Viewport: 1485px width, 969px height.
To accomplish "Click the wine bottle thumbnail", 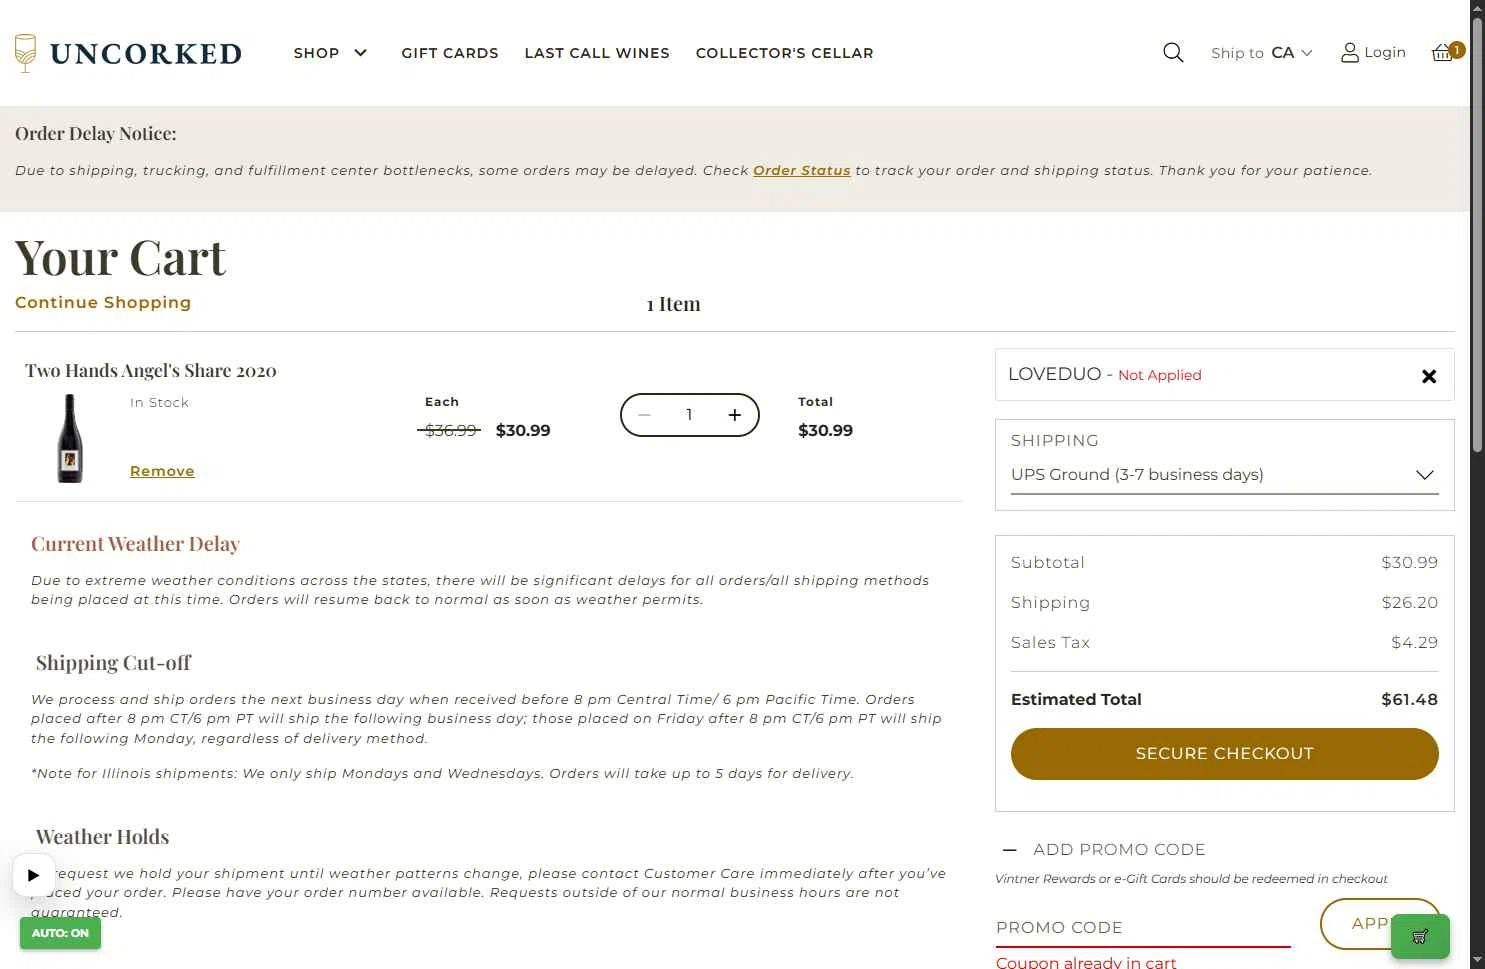I will click(x=70, y=438).
